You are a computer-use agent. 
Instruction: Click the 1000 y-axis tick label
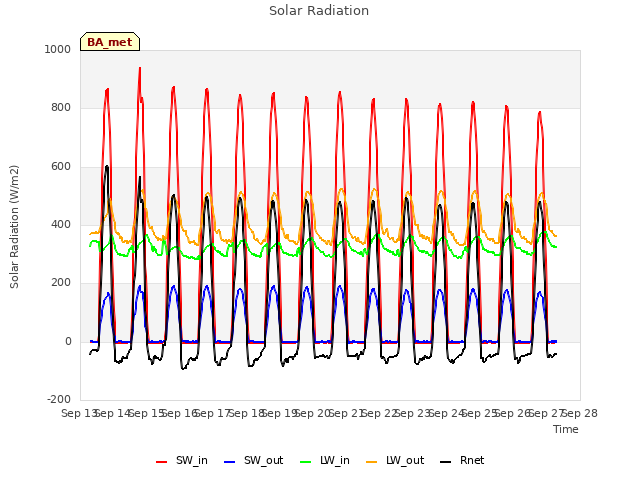tap(58, 49)
